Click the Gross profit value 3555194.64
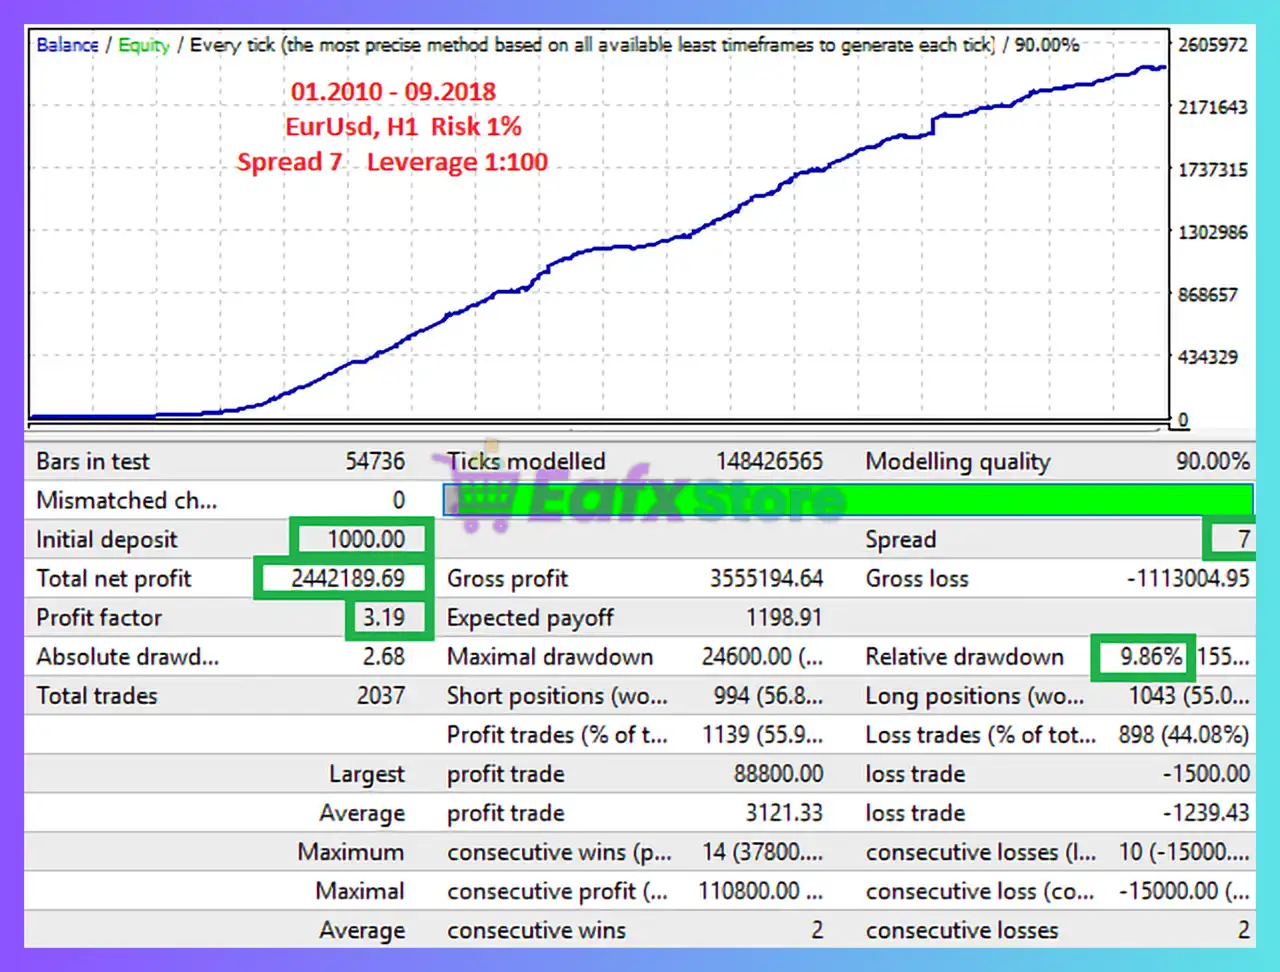Image resolution: width=1280 pixels, height=972 pixels. click(766, 579)
